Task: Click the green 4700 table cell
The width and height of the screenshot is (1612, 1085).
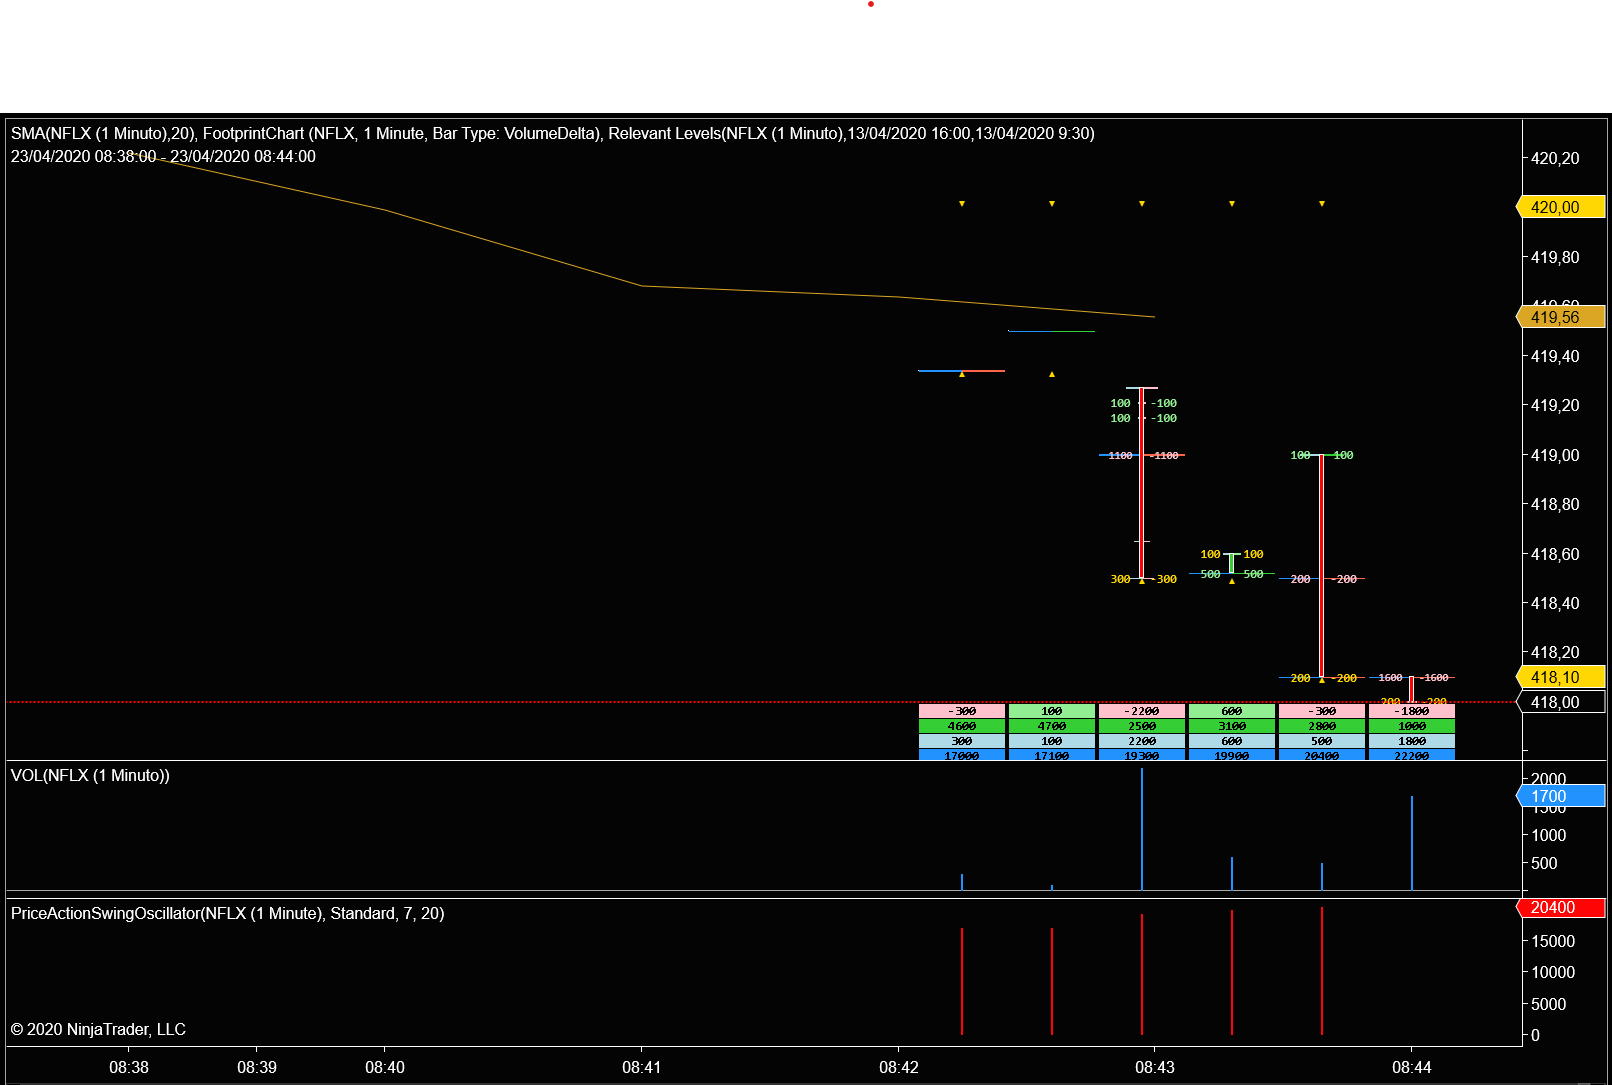Action: point(1052,726)
